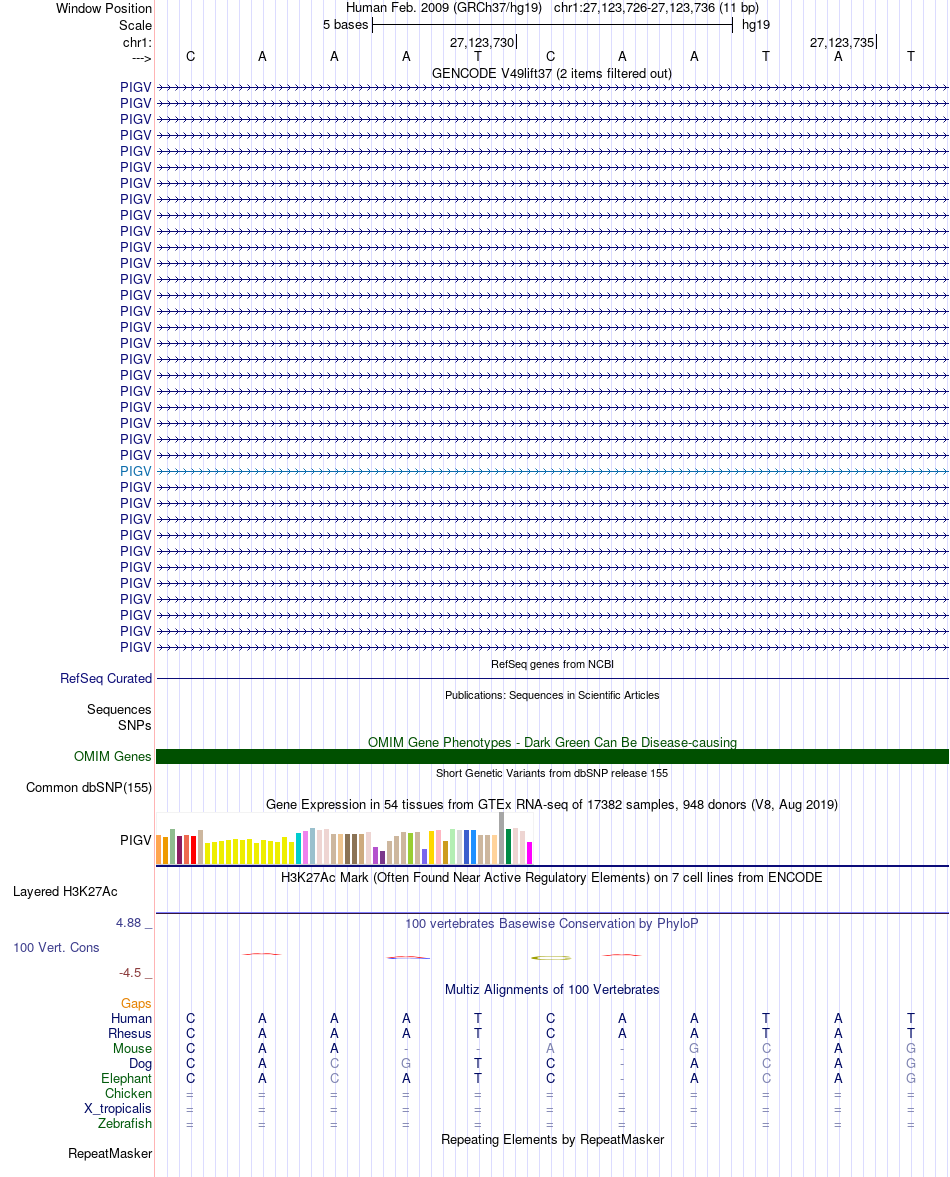
Task: Click the Window Position label
Action: [104, 8]
